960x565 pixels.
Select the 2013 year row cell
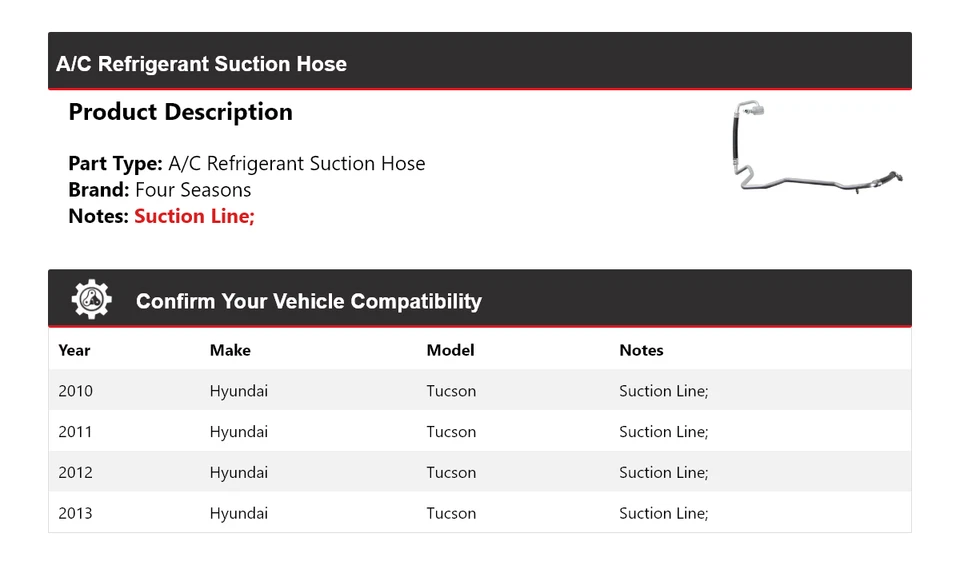tap(75, 514)
